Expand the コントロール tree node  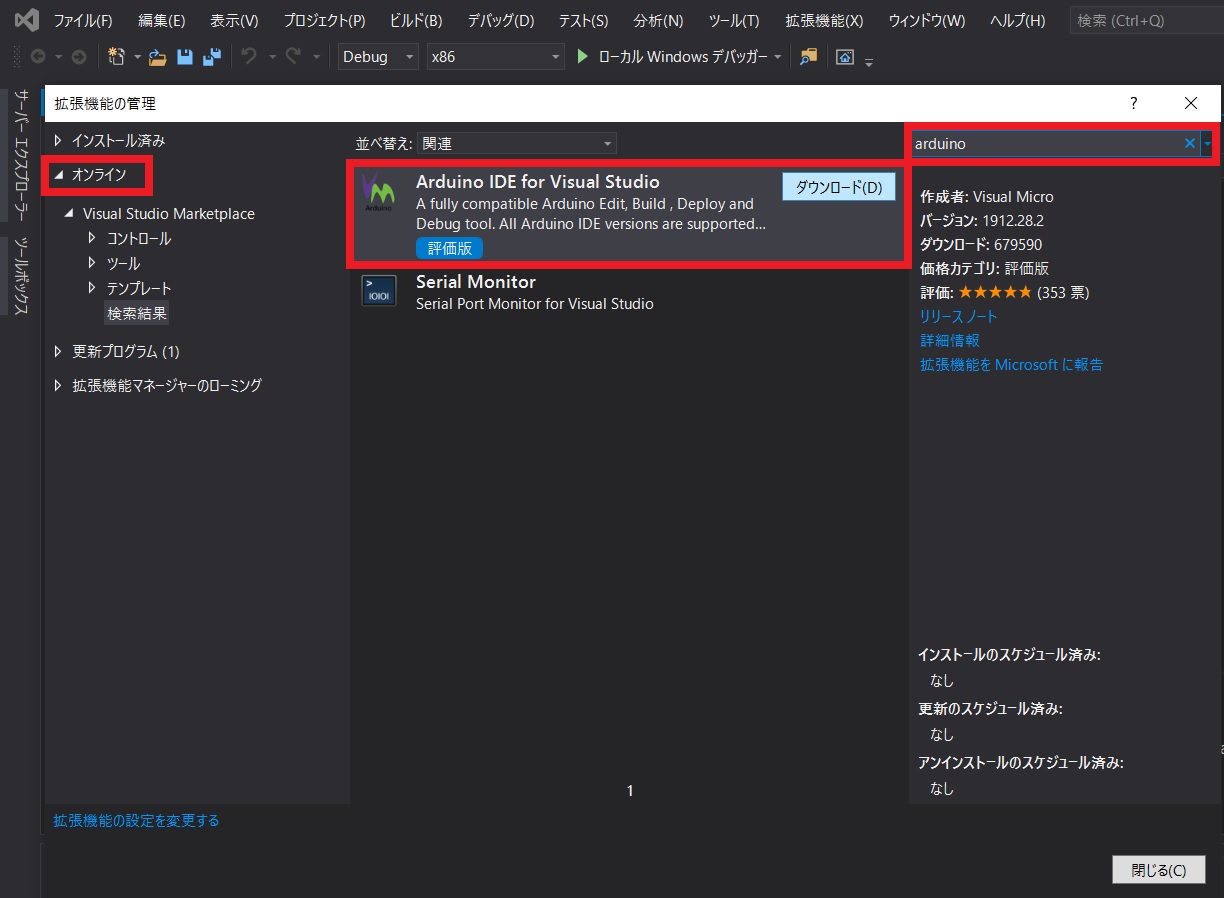point(92,238)
